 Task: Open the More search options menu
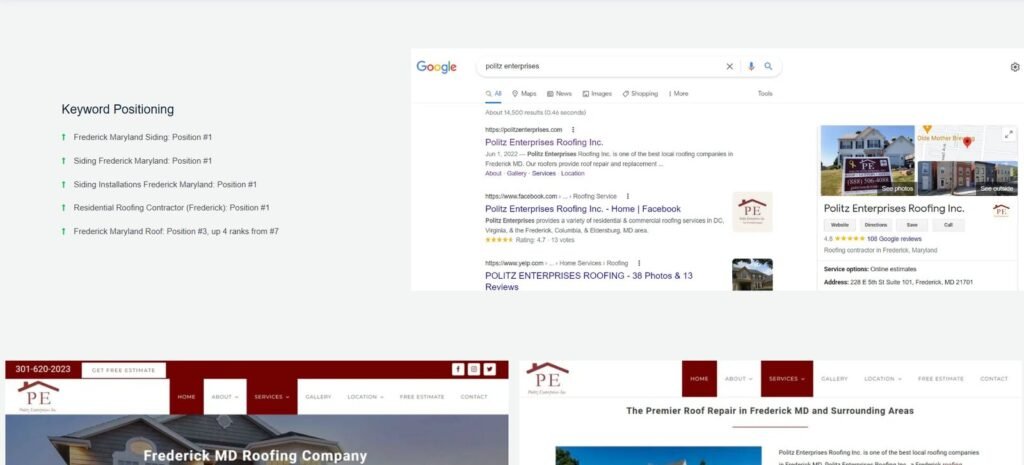(678, 93)
